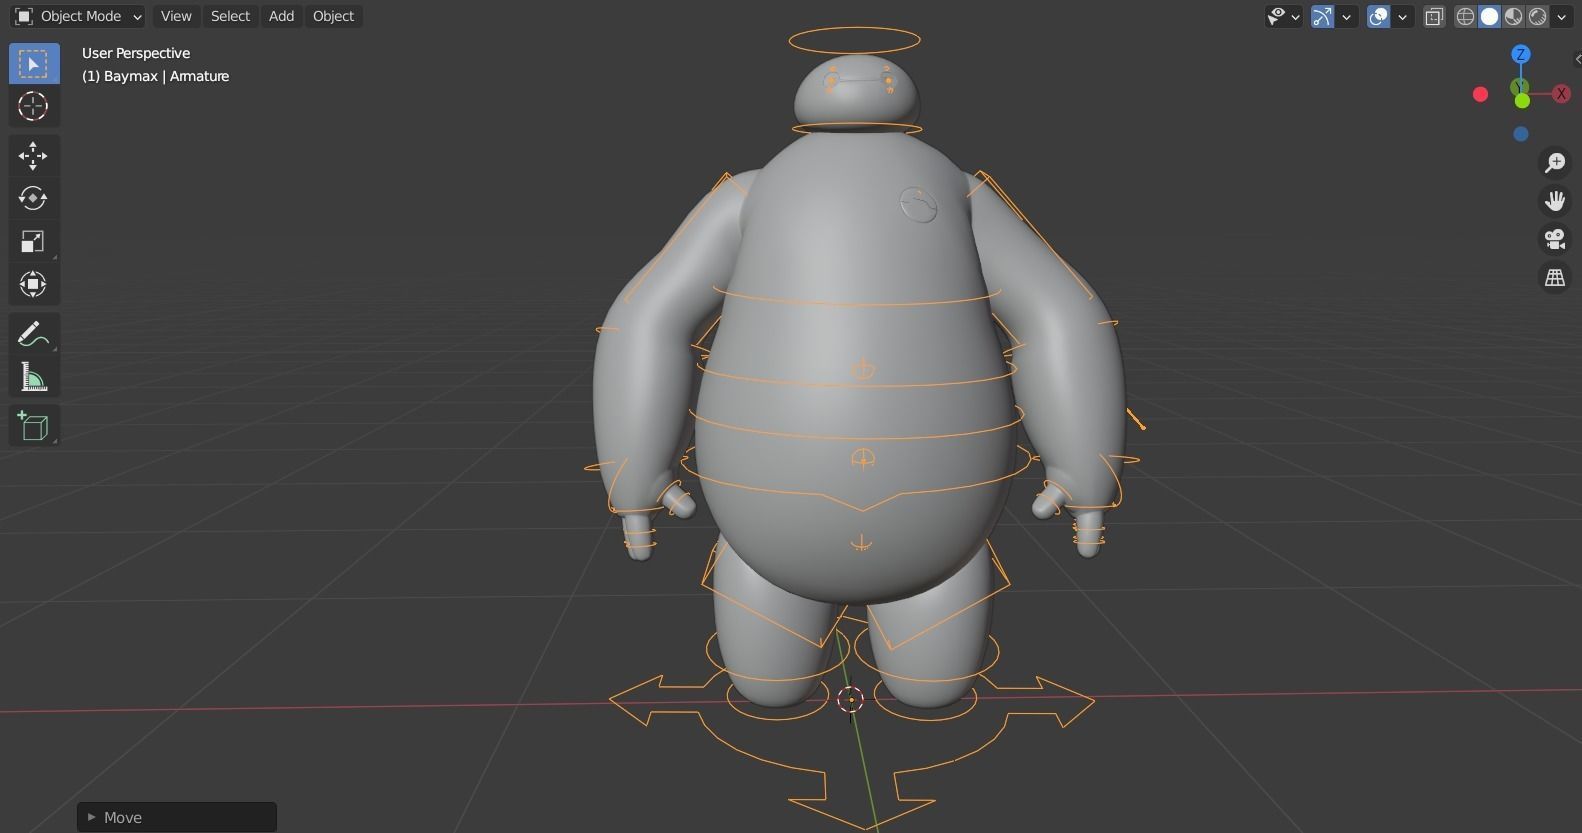Snap view to the X axis
1582x833 pixels.
1561,94
